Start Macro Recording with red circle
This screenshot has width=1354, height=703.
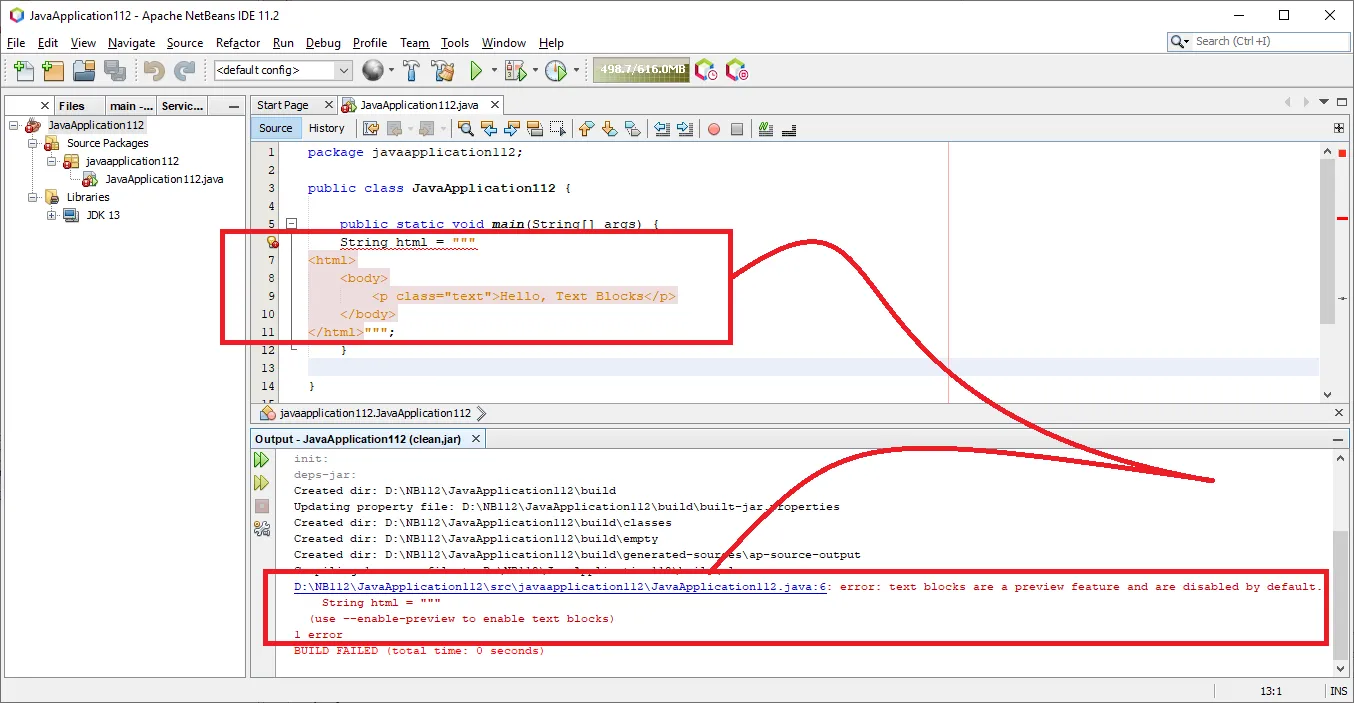pyautogui.click(x=714, y=128)
